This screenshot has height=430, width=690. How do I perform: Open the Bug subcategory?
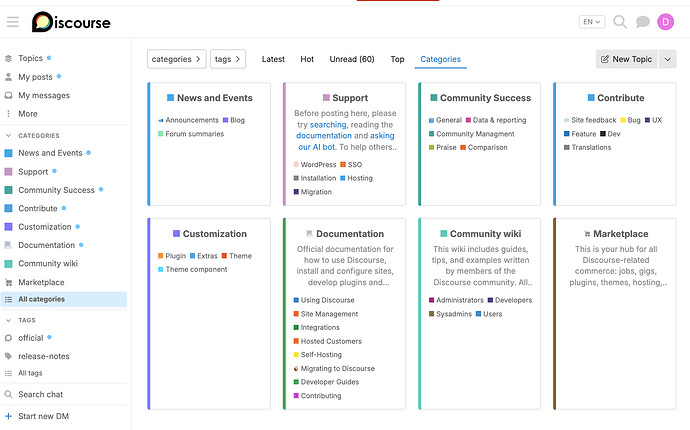point(634,120)
